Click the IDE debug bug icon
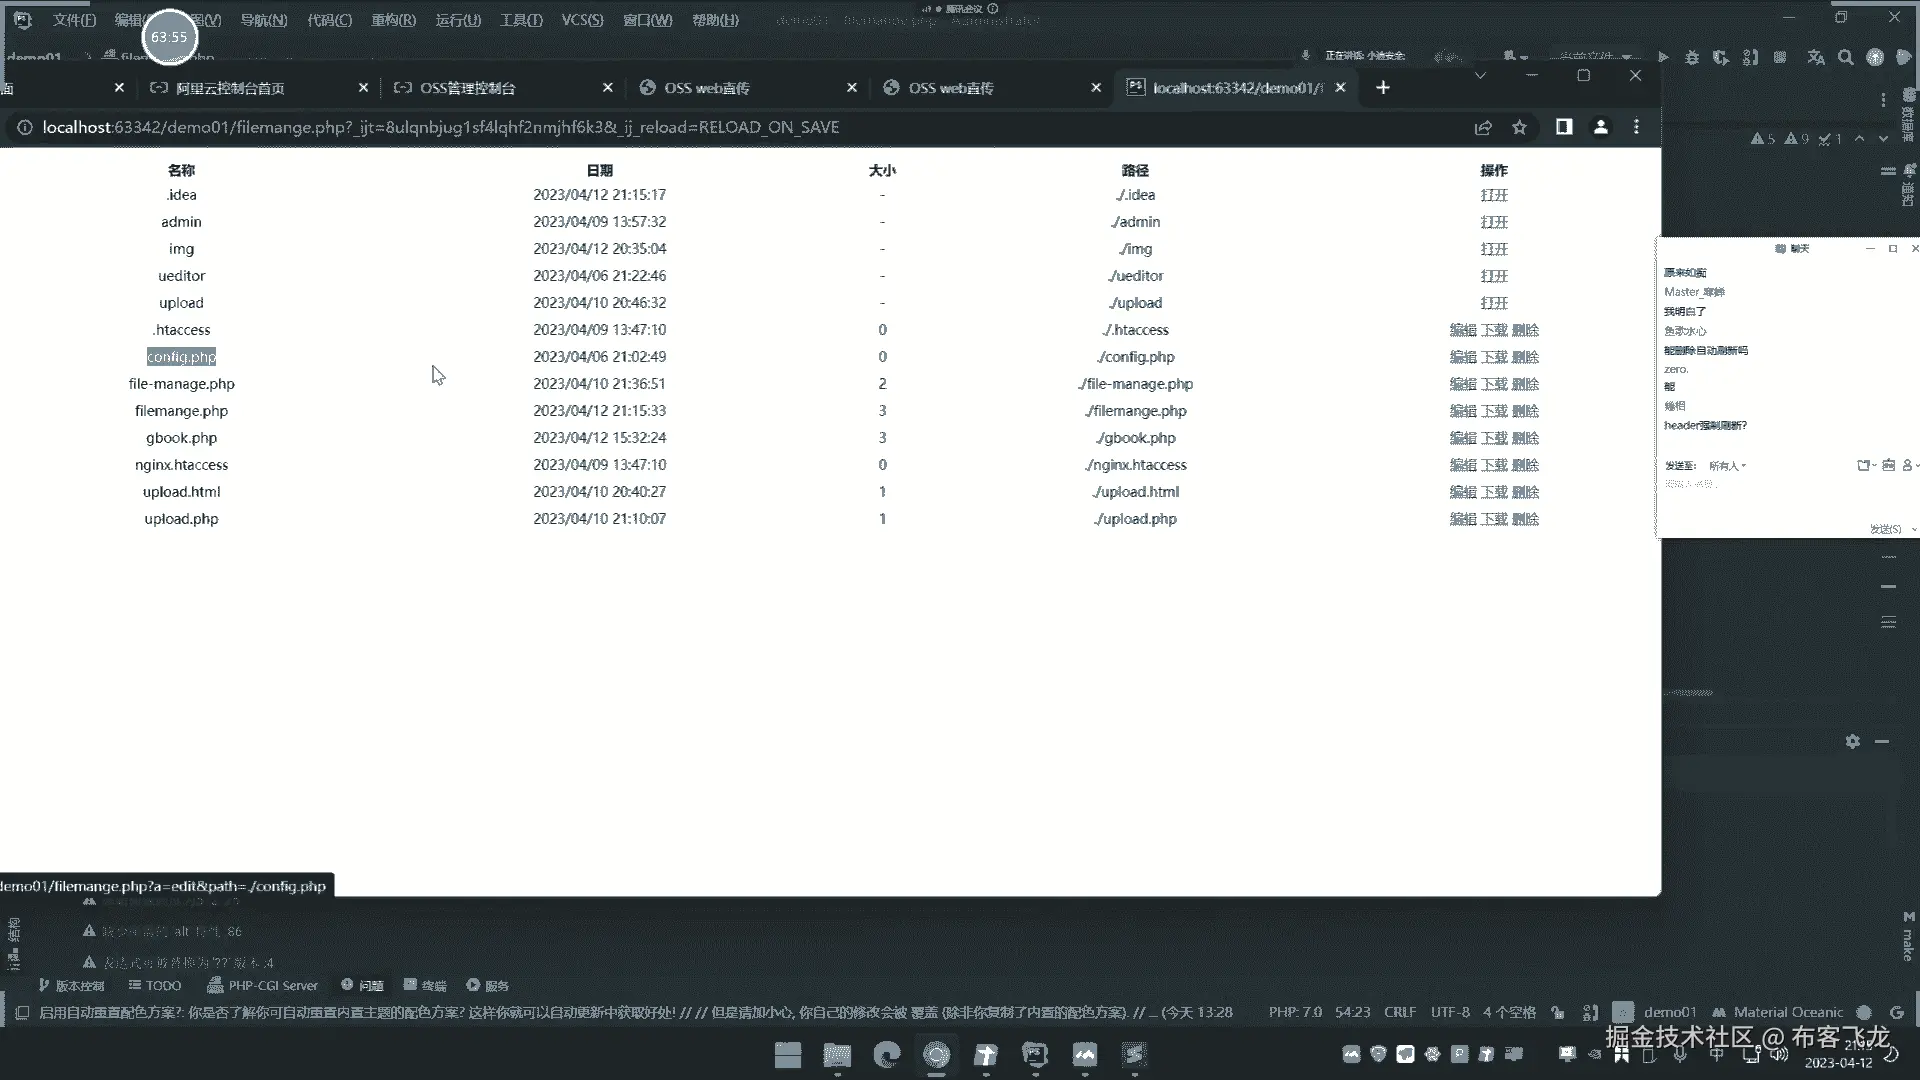 point(1691,57)
